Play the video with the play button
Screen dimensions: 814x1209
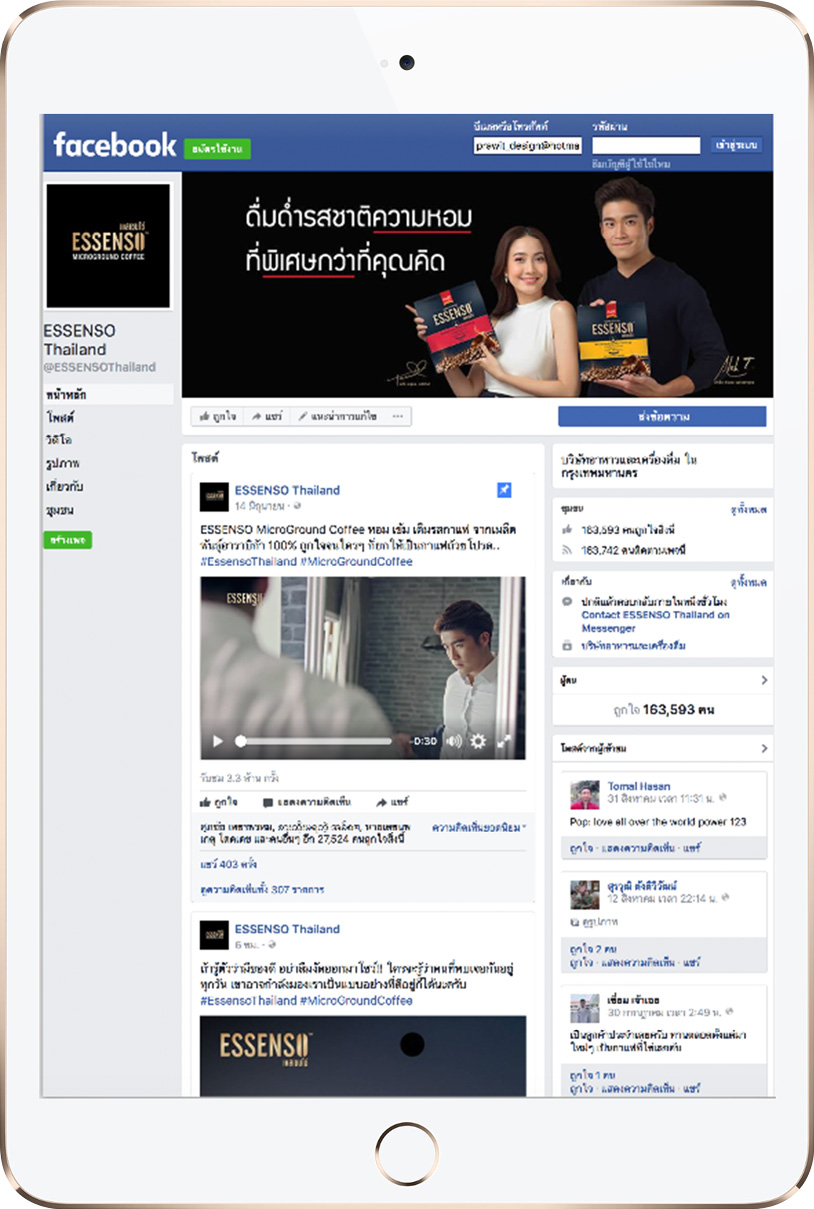pos(218,741)
